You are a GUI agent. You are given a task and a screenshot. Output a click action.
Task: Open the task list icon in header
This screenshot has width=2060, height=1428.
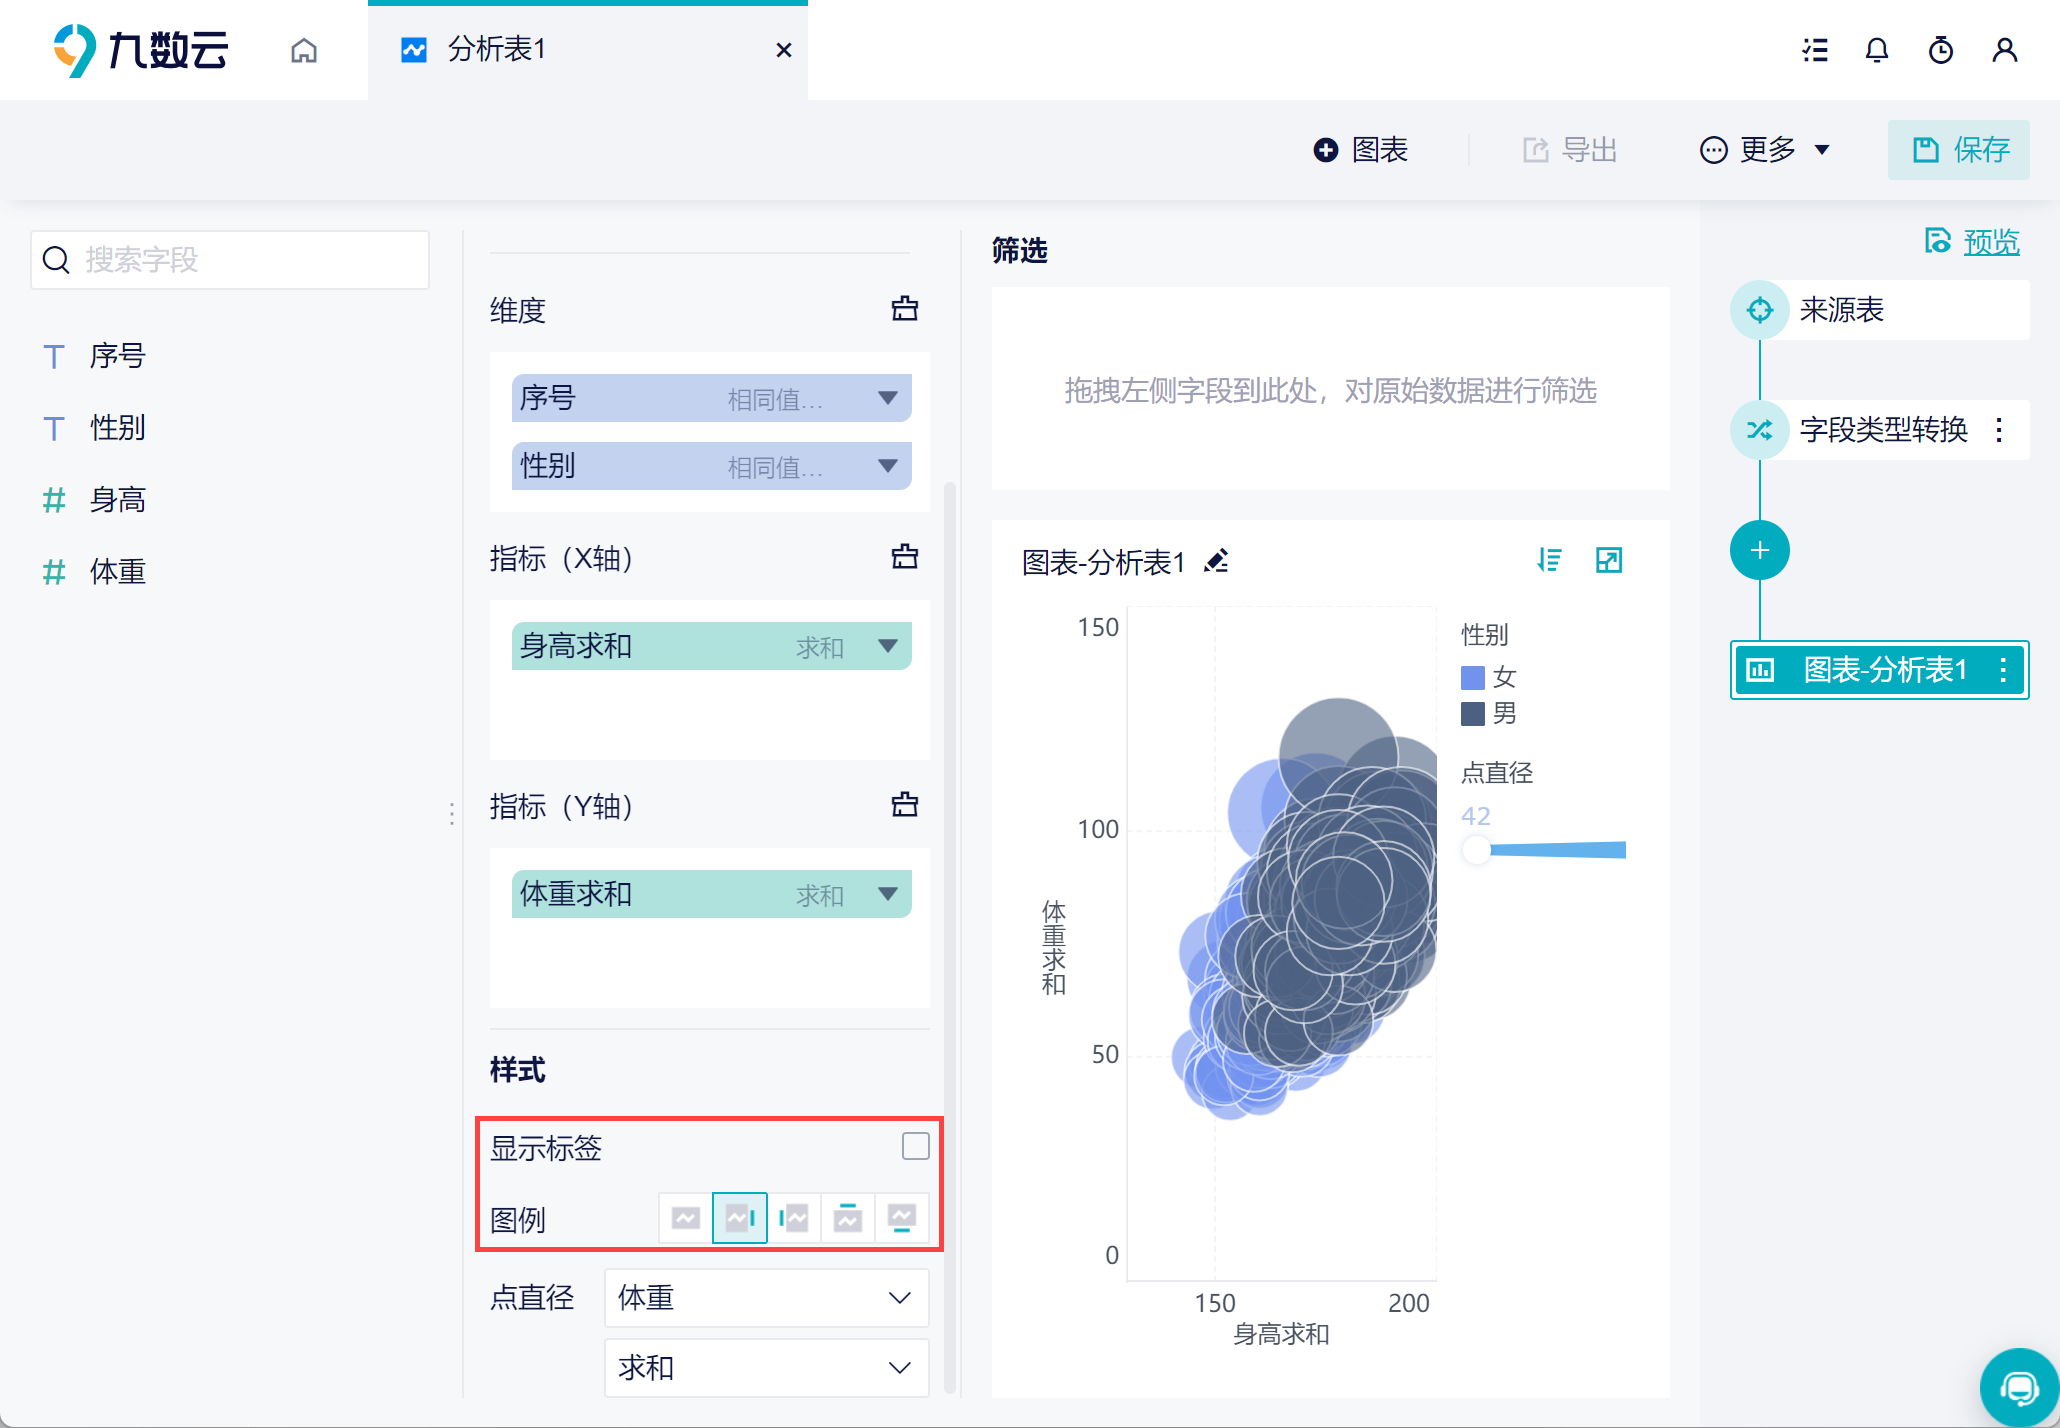point(1815,50)
